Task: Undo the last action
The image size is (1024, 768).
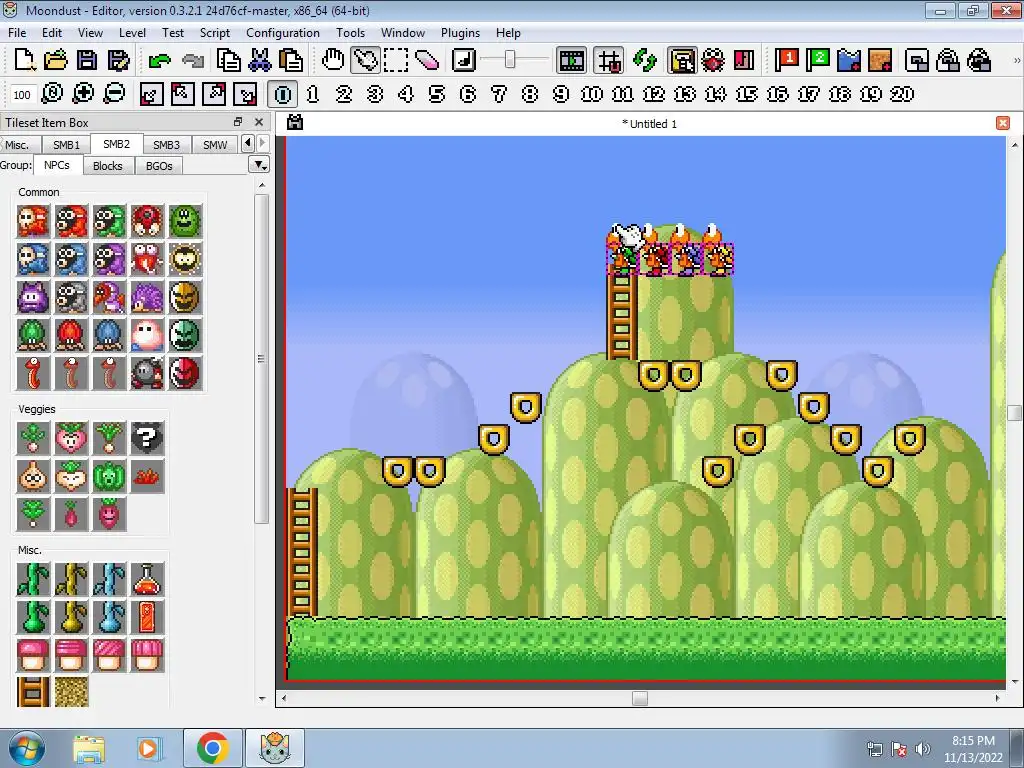Action: pos(159,60)
